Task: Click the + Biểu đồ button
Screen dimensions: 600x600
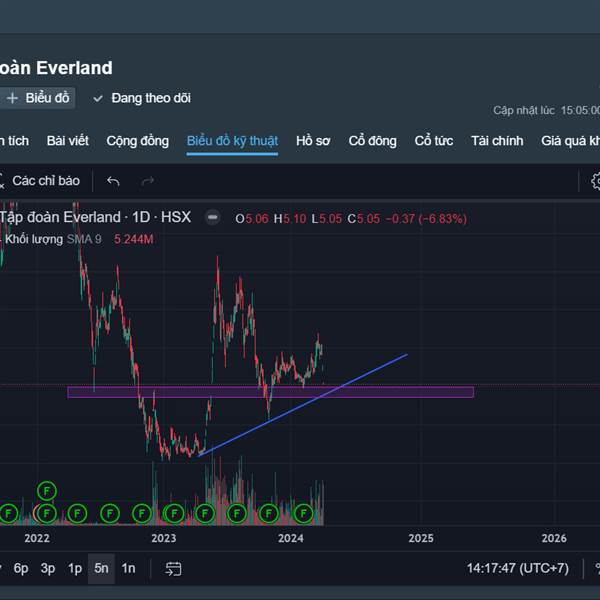Action: (x=38, y=98)
